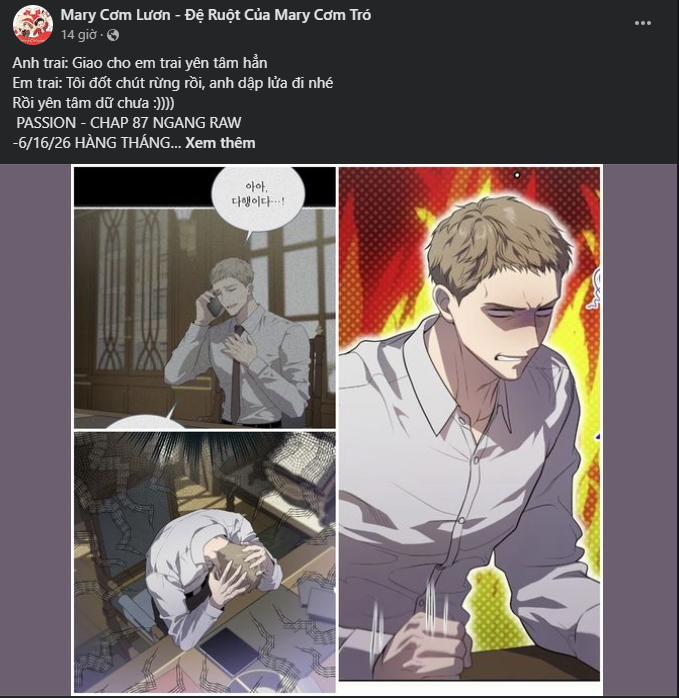Click the "PASSION - CHAP 87 NGANG RAW" text line

[129, 123]
